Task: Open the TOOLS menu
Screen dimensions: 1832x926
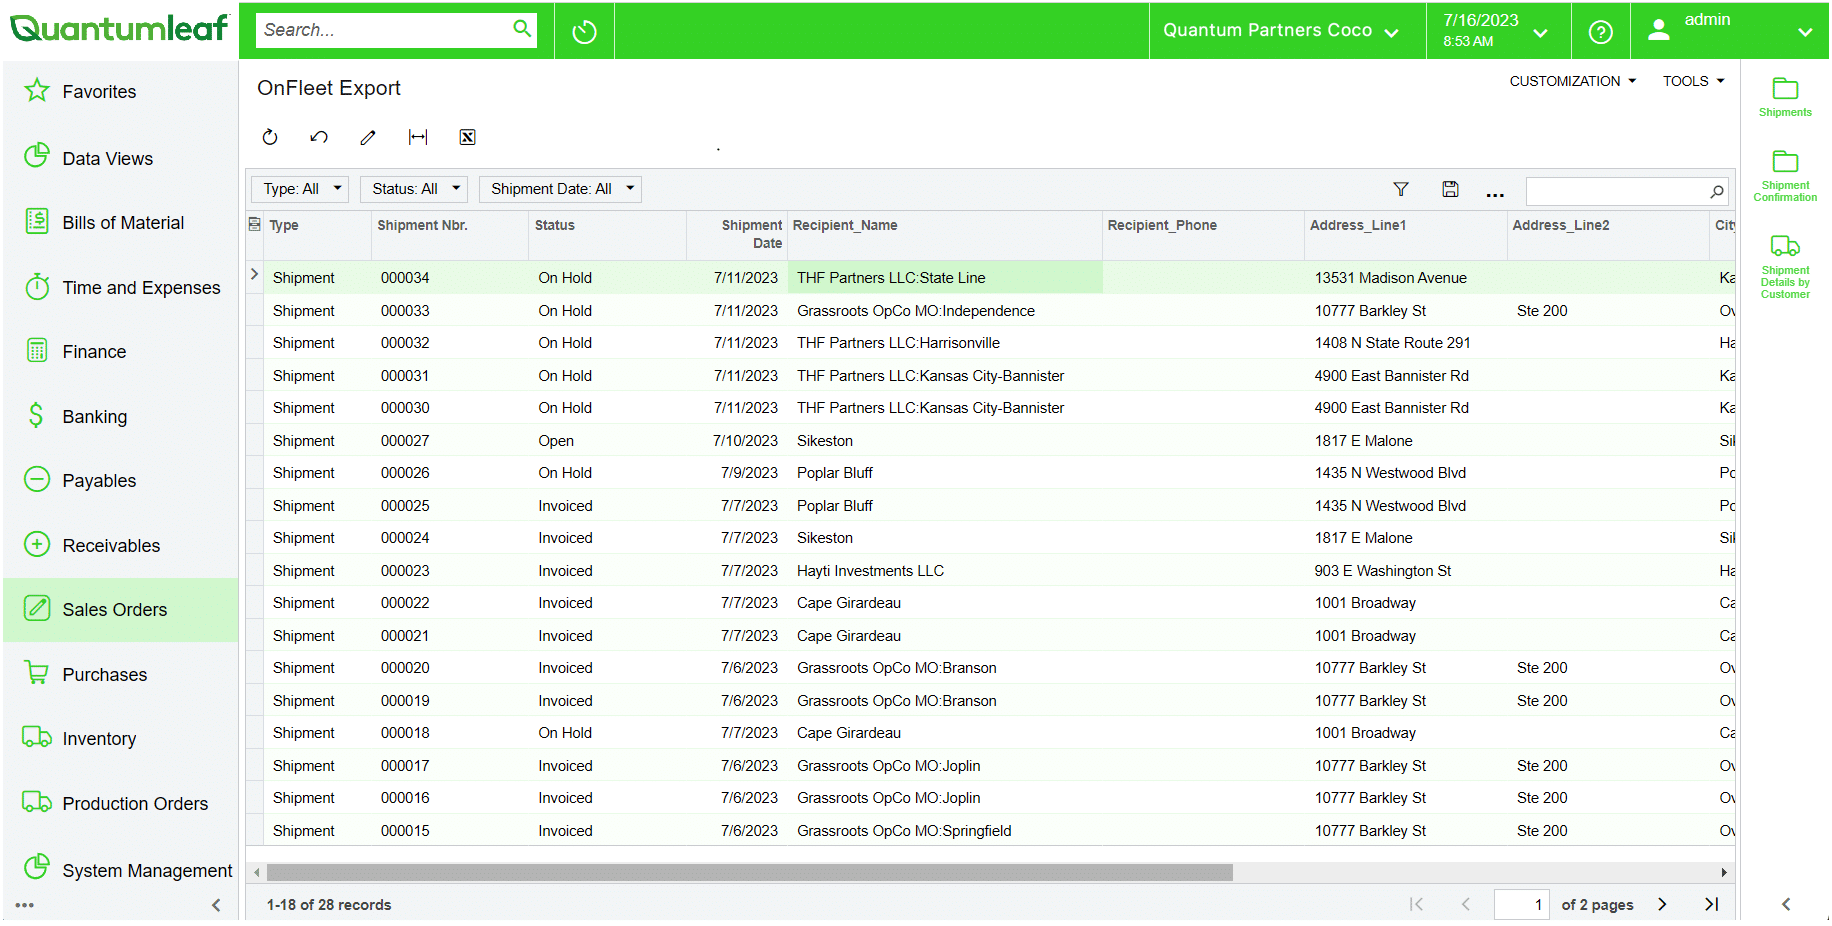Action: (x=1693, y=81)
